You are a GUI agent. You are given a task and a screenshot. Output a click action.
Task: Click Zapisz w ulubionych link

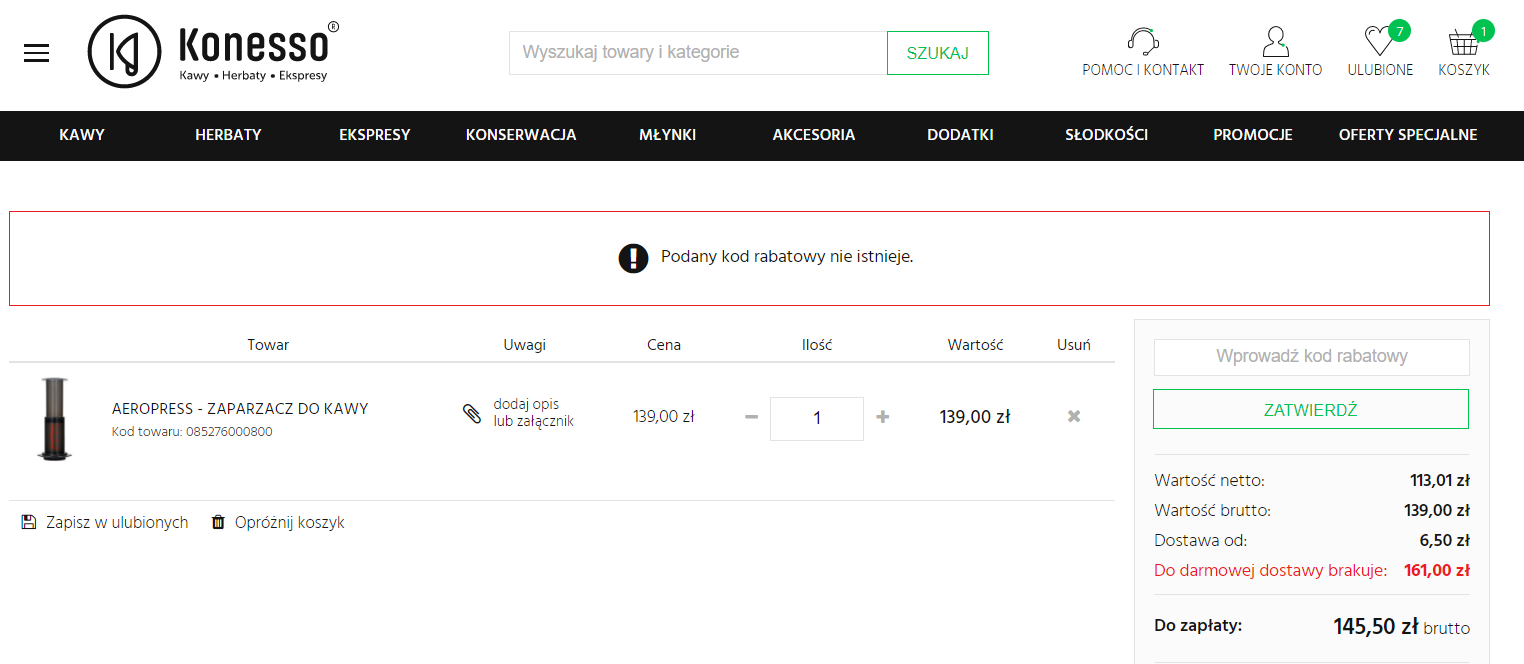tap(117, 522)
